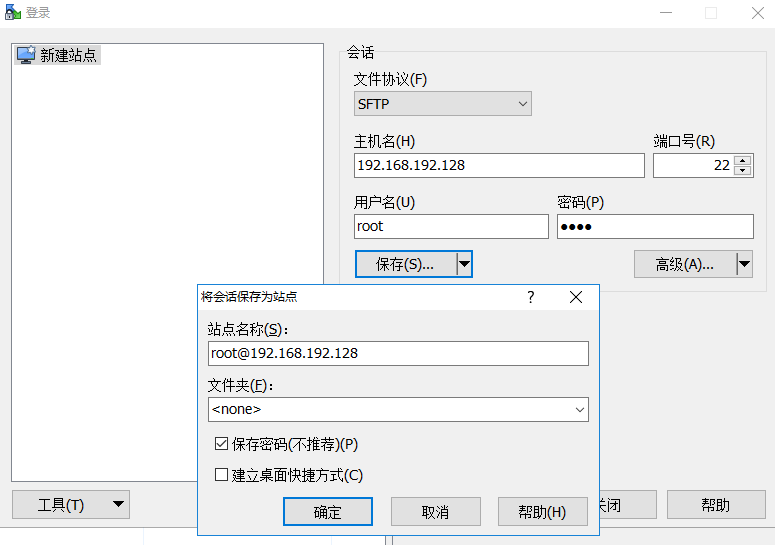Open the 文件夹 <none> combo box
Viewport: 775px width, 545px height.
tap(398, 410)
